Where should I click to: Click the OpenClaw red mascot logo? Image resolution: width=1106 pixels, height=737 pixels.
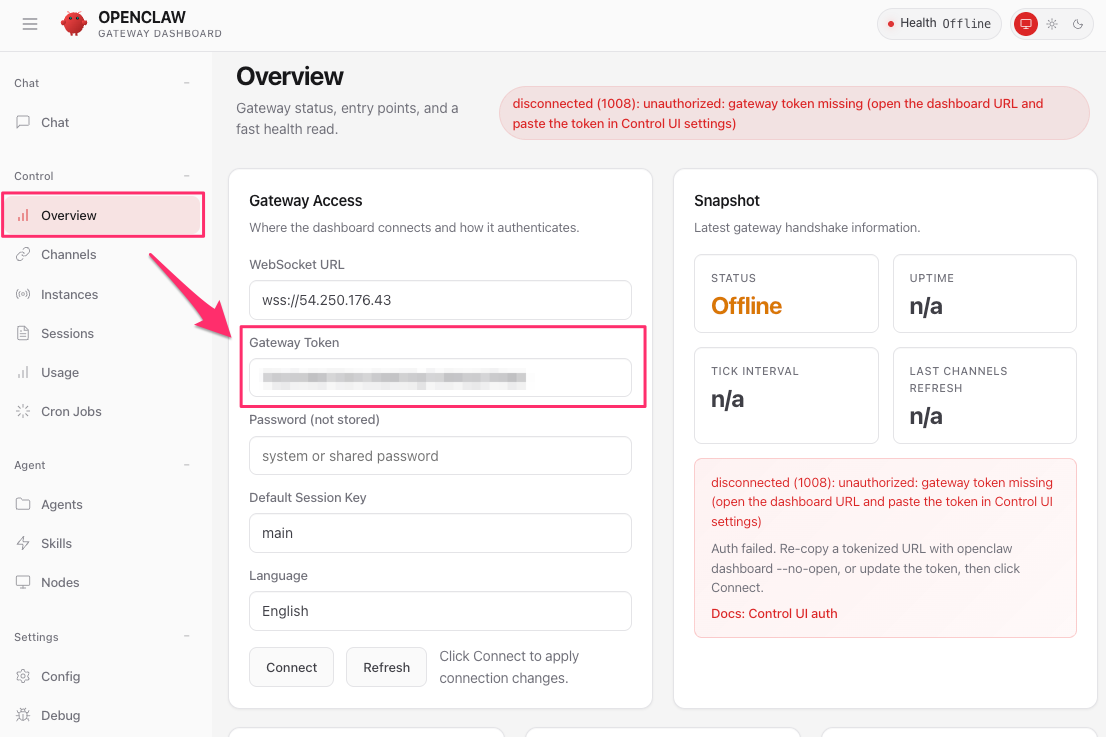coord(74,24)
